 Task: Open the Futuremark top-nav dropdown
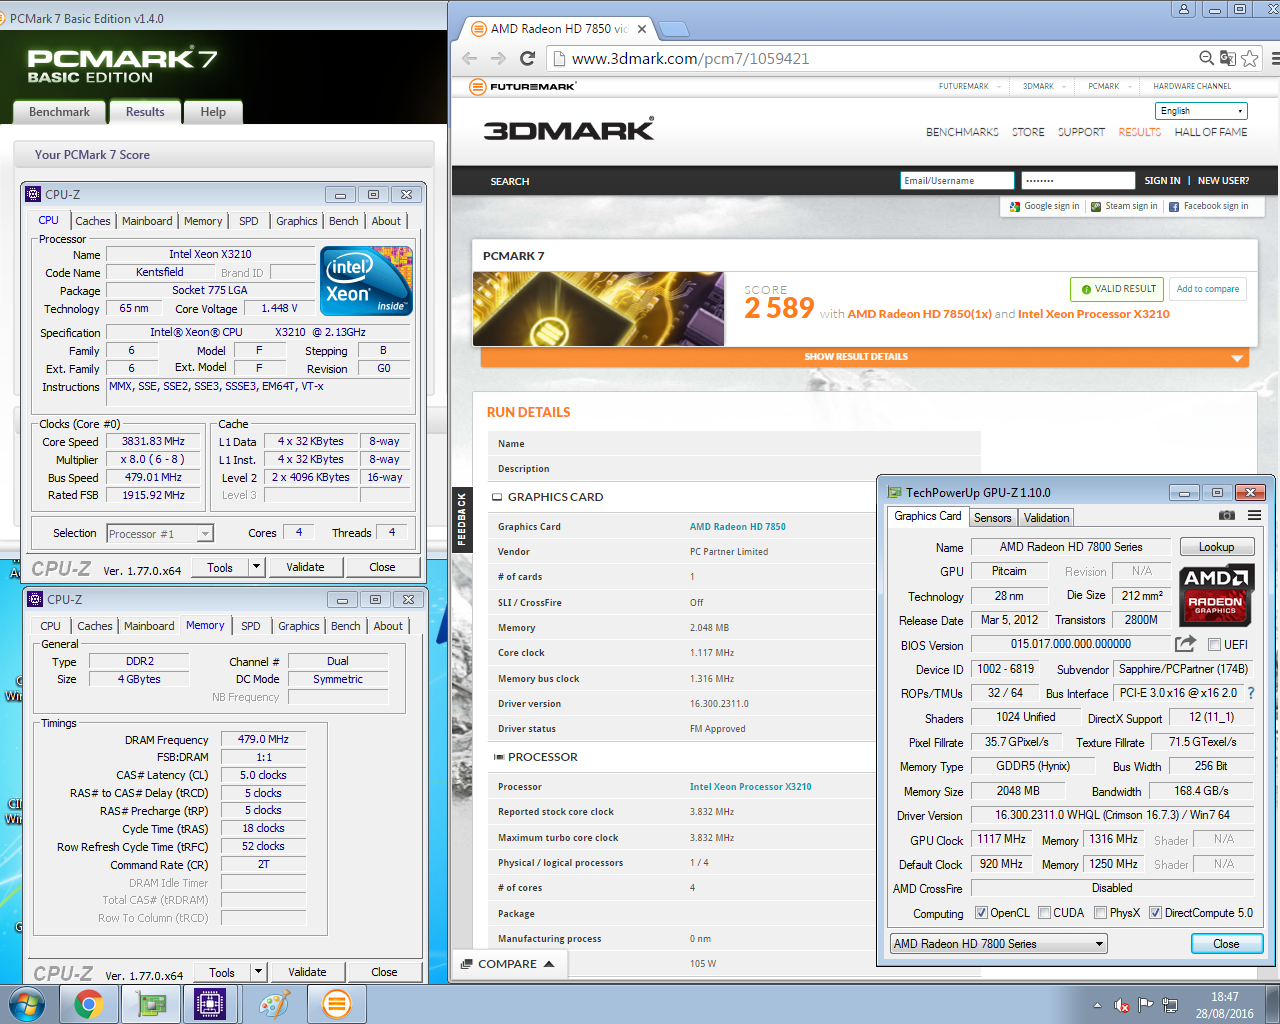[x=969, y=86]
